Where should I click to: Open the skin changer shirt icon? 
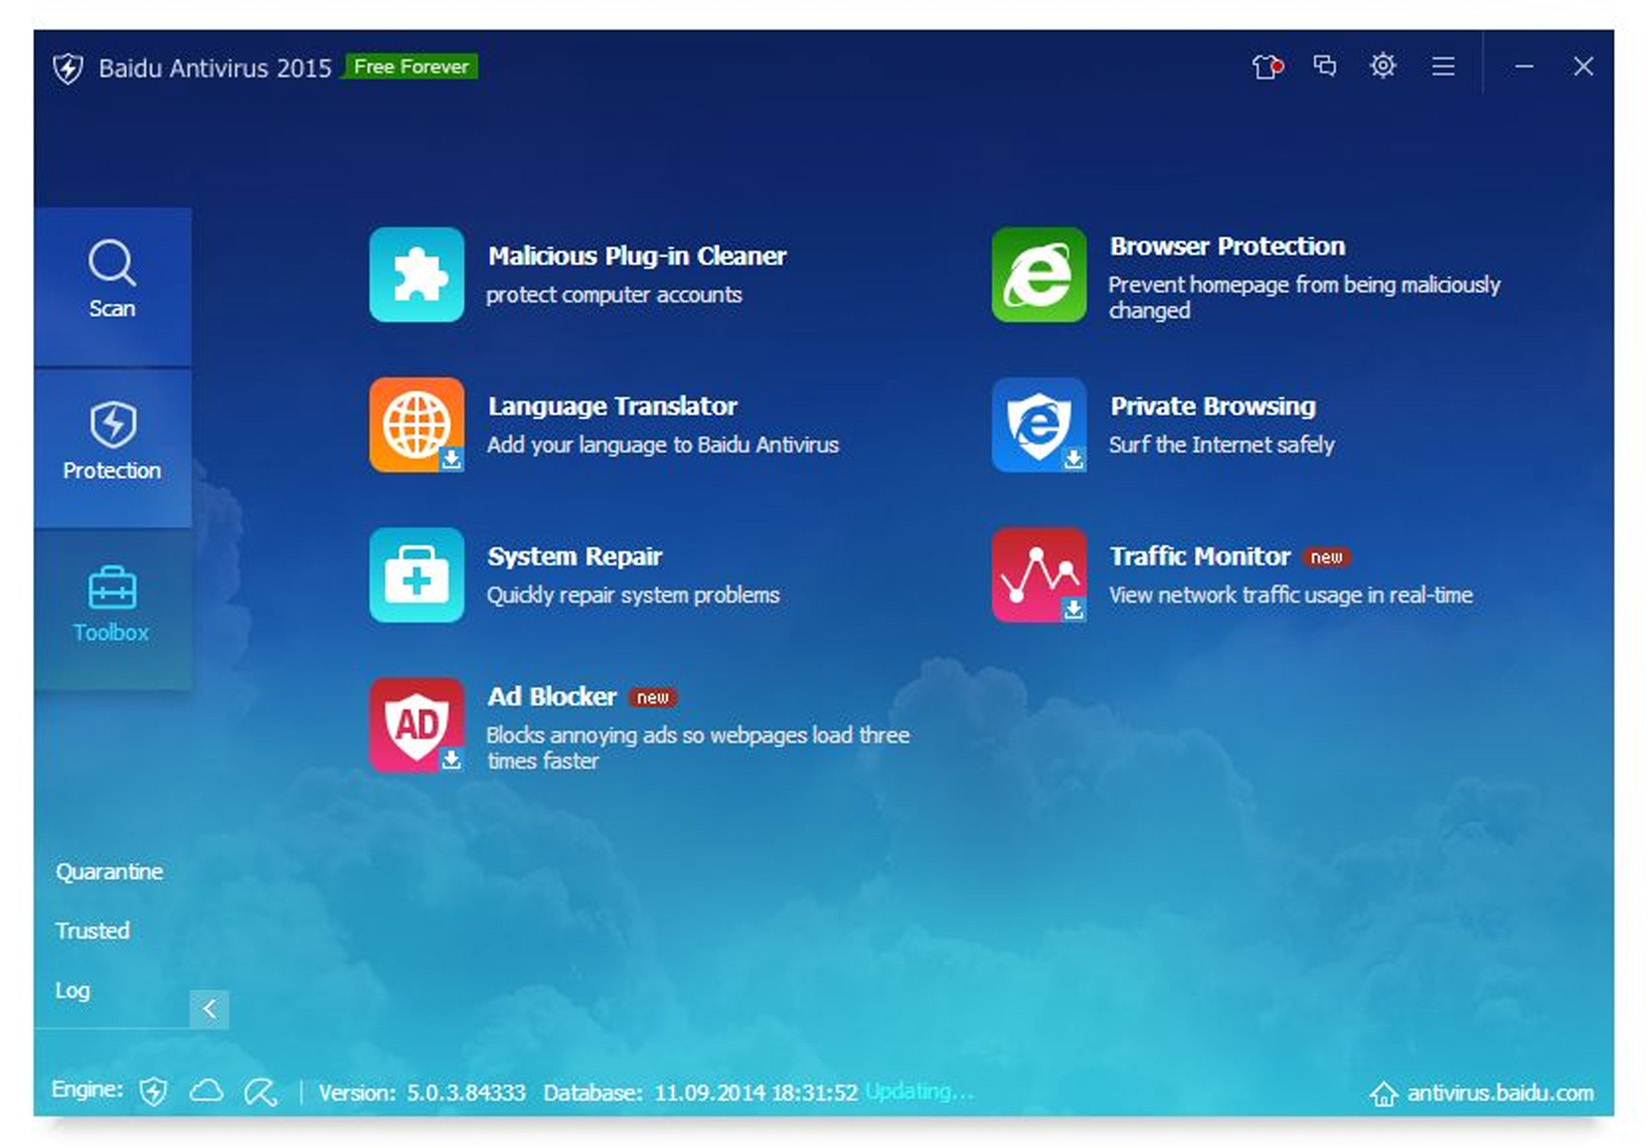1267,67
